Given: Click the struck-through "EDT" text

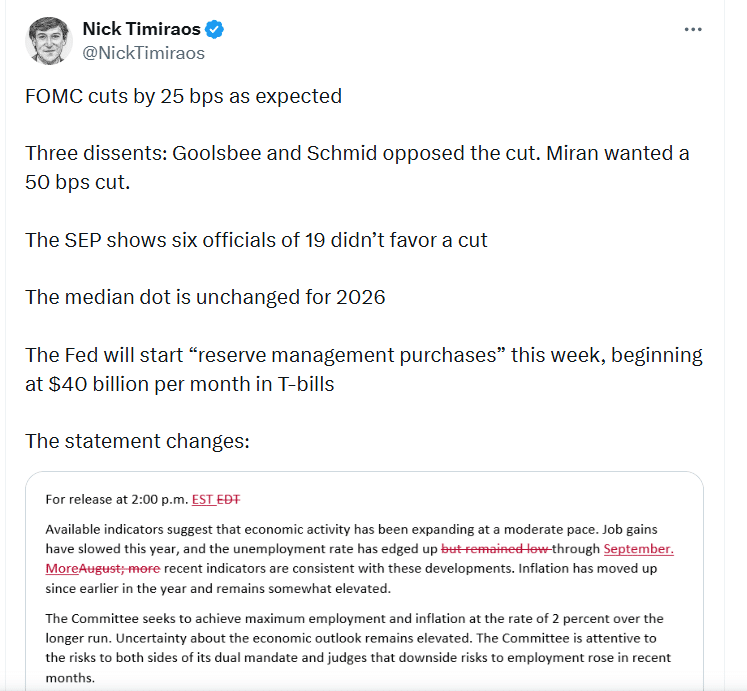Looking at the screenshot, I should pyautogui.click(x=229, y=499).
